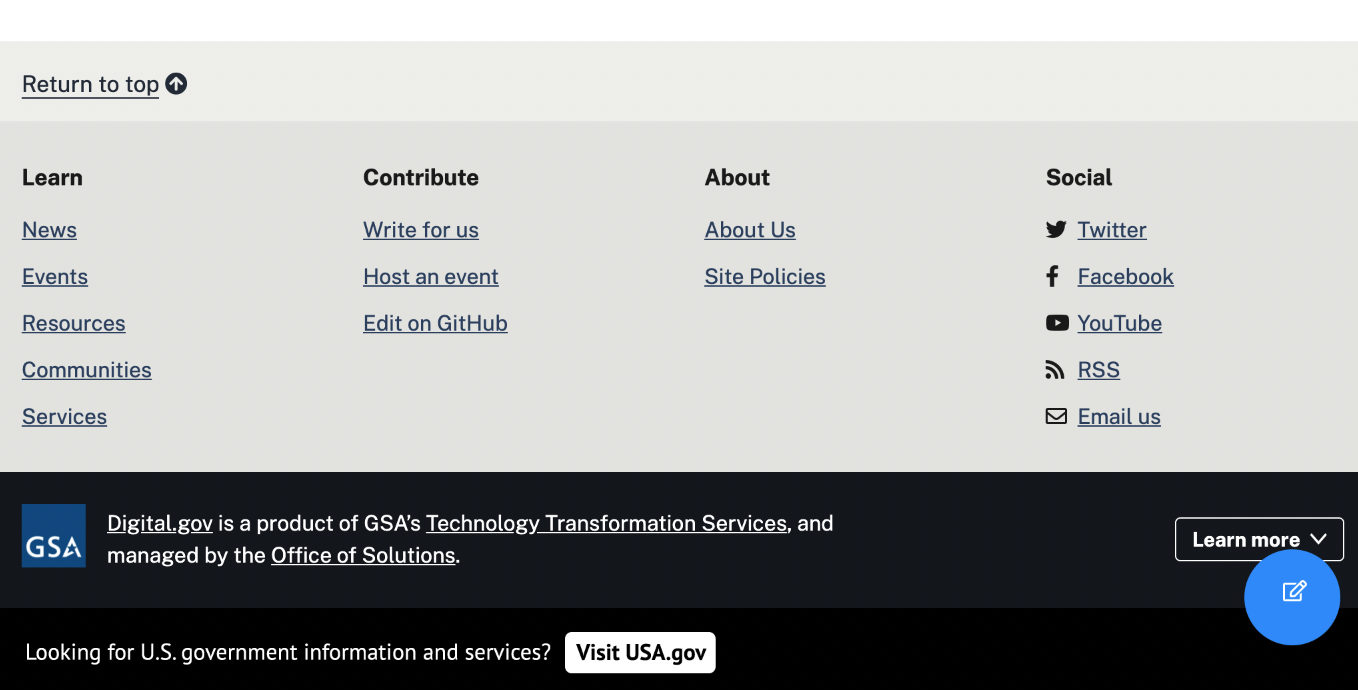Open the Communities link
1358x690 pixels.
click(x=86, y=370)
